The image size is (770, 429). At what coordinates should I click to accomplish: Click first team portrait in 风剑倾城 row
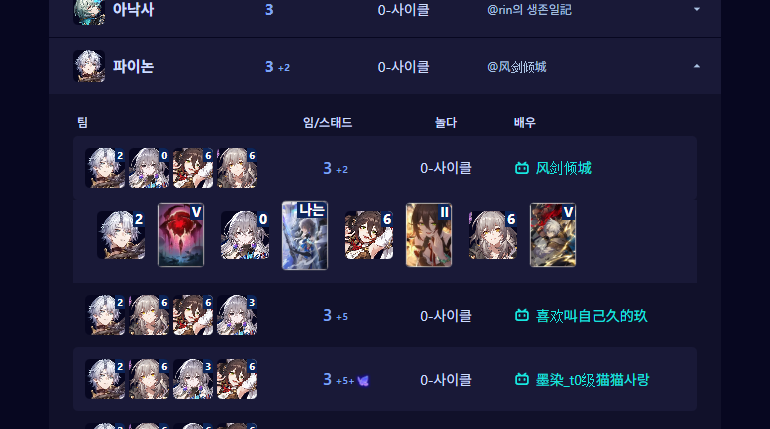coord(105,168)
